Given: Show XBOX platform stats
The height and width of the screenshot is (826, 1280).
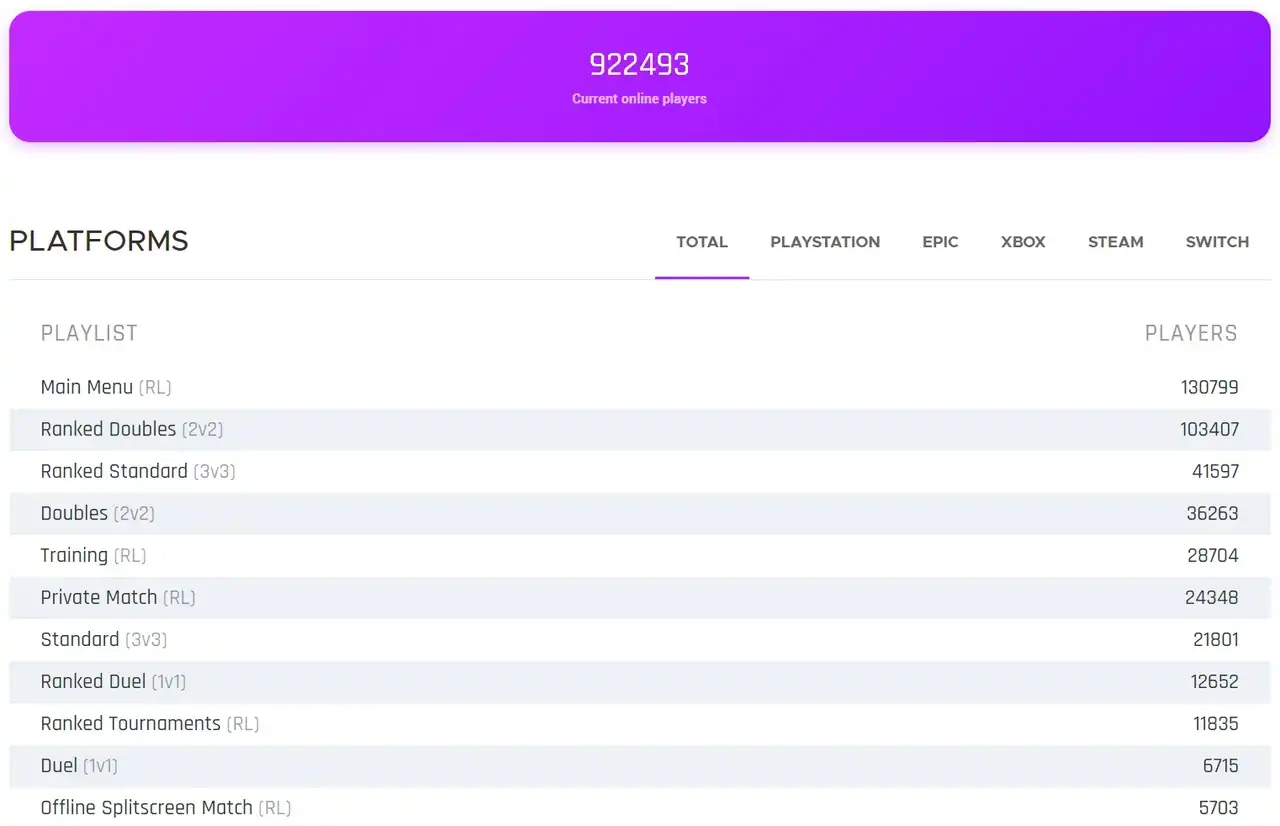Looking at the screenshot, I should 1023,242.
